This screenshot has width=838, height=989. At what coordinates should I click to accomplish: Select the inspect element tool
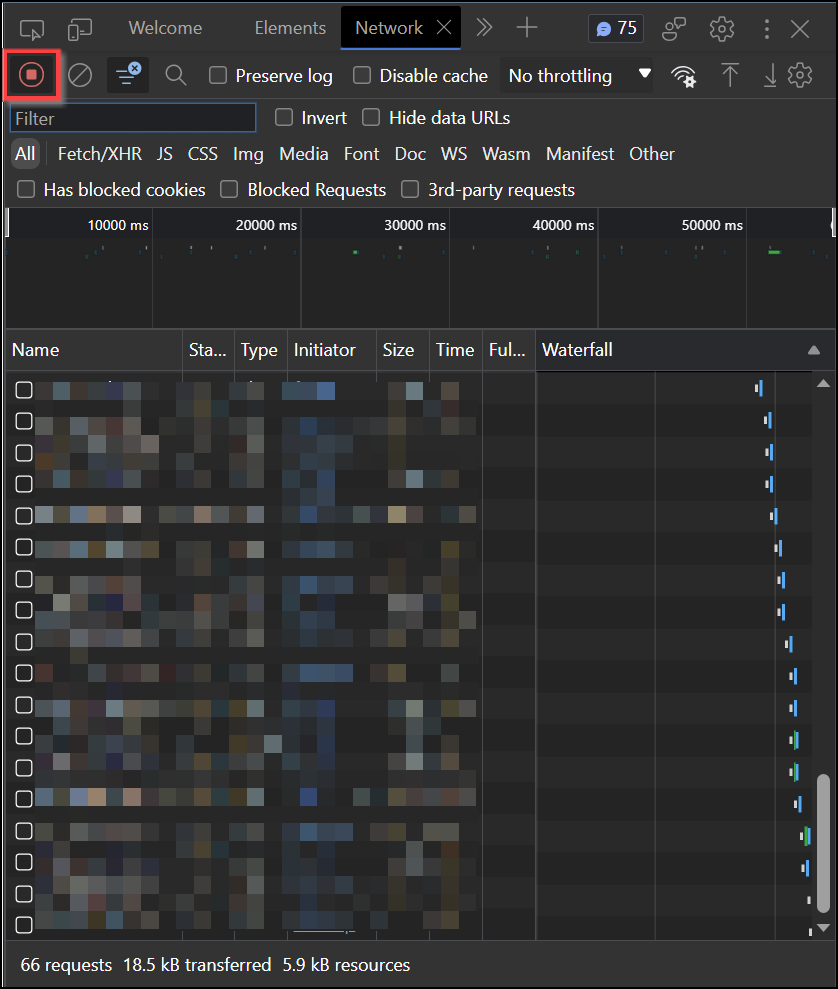(32, 28)
